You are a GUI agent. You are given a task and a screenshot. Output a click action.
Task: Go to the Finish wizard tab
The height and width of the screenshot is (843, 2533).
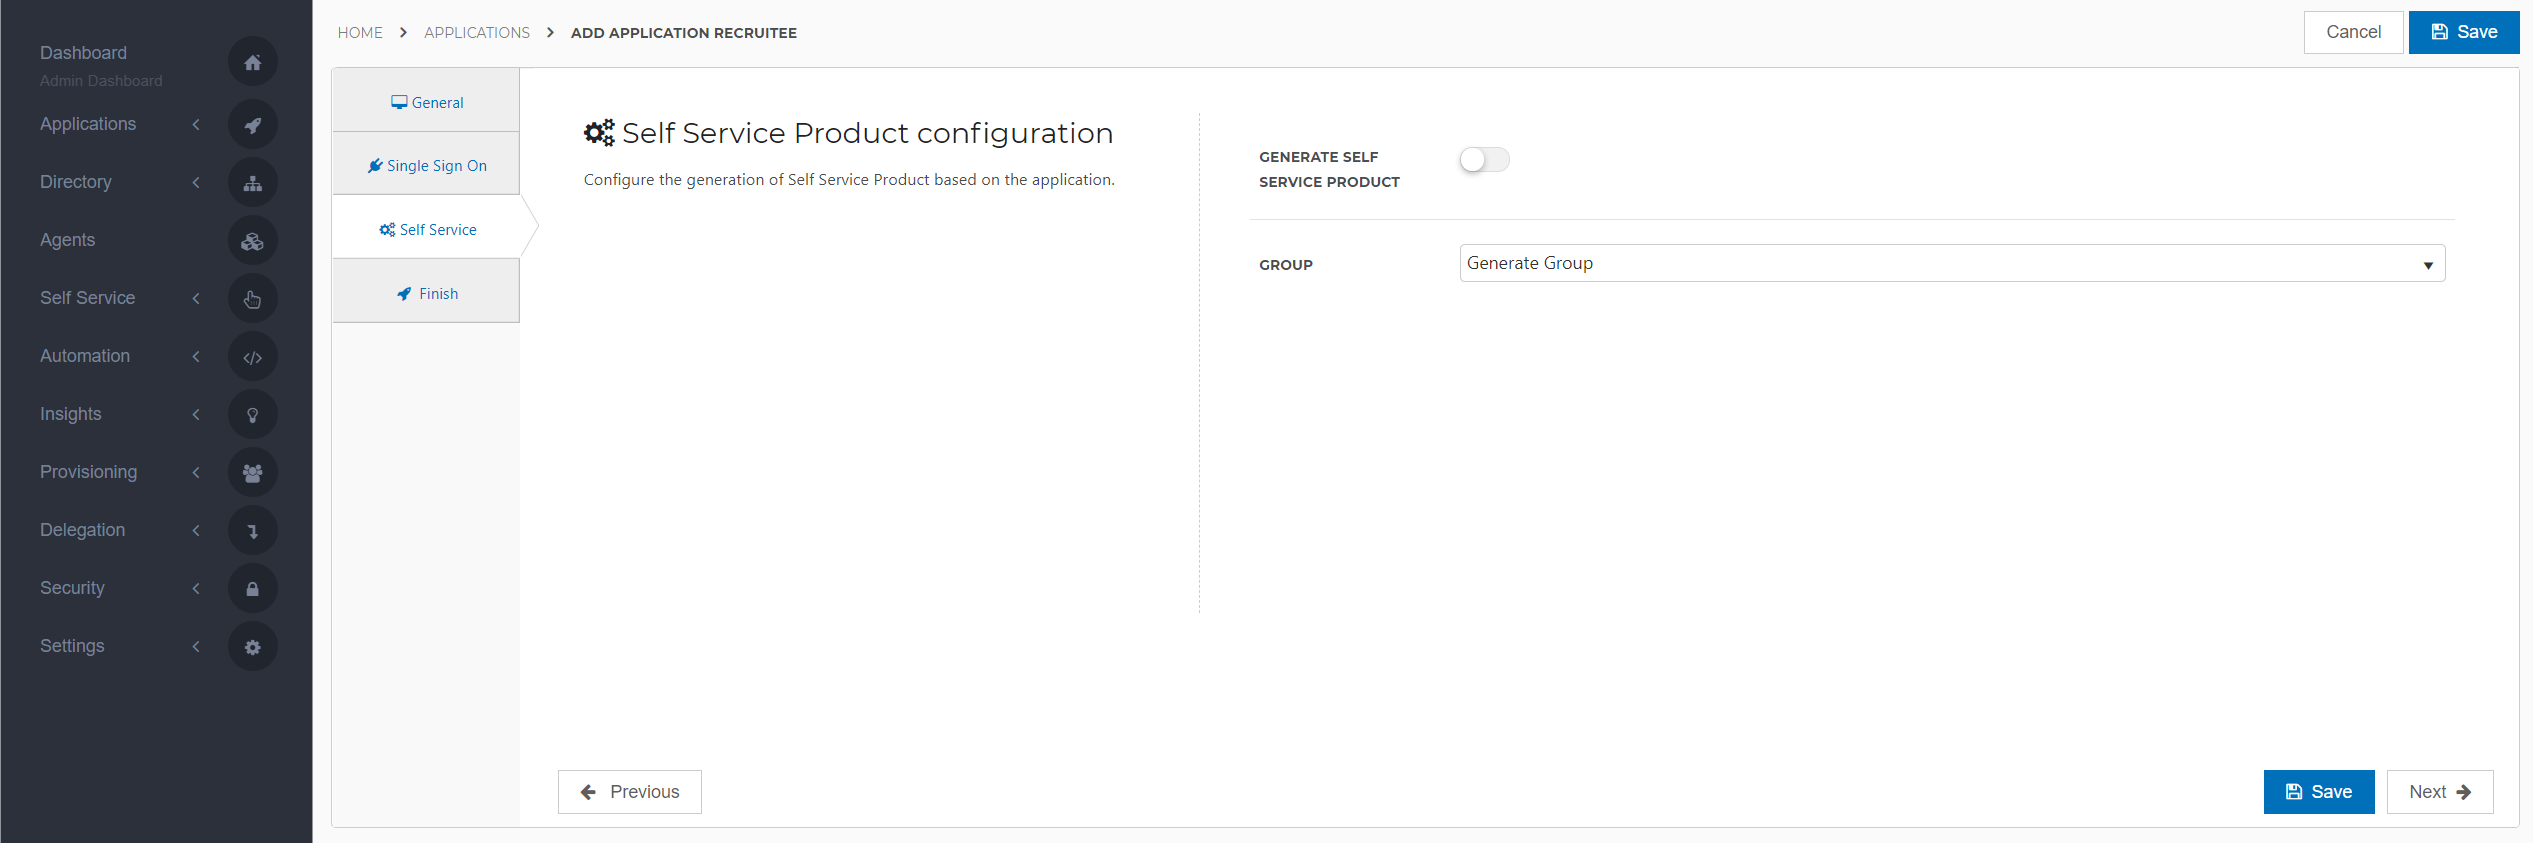(x=426, y=293)
